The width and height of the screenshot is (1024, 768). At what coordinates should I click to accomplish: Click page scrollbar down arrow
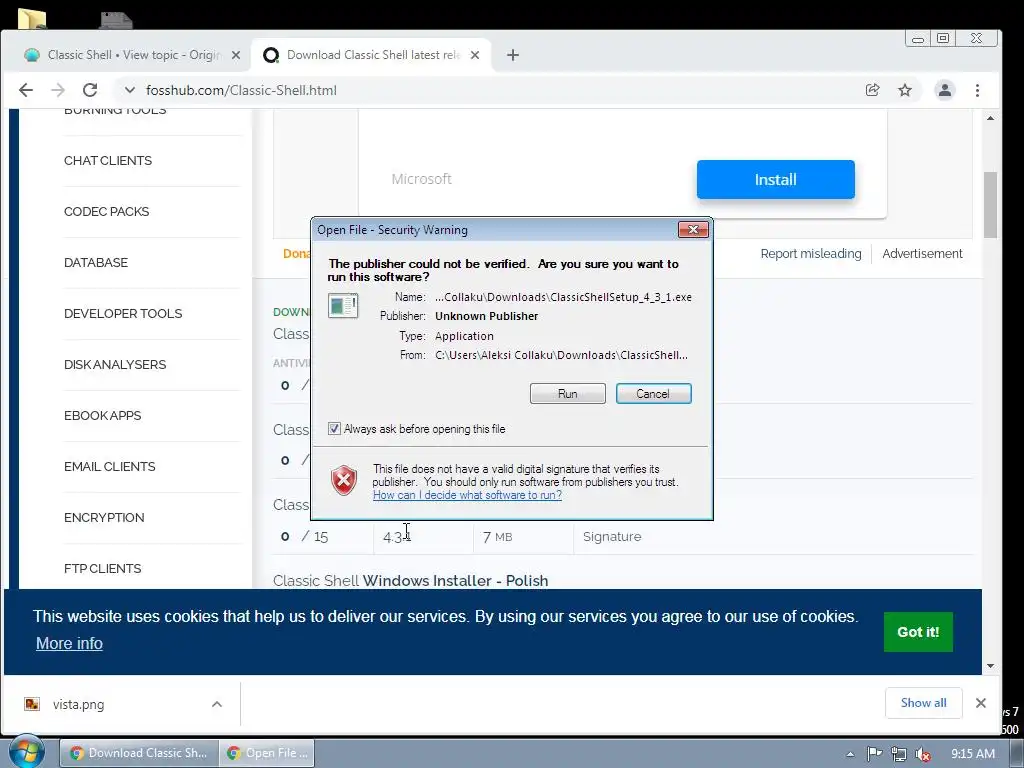(991, 665)
